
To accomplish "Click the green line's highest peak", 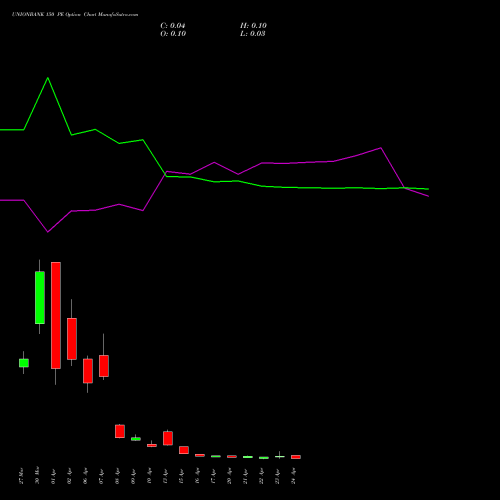I will [x=48, y=78].
